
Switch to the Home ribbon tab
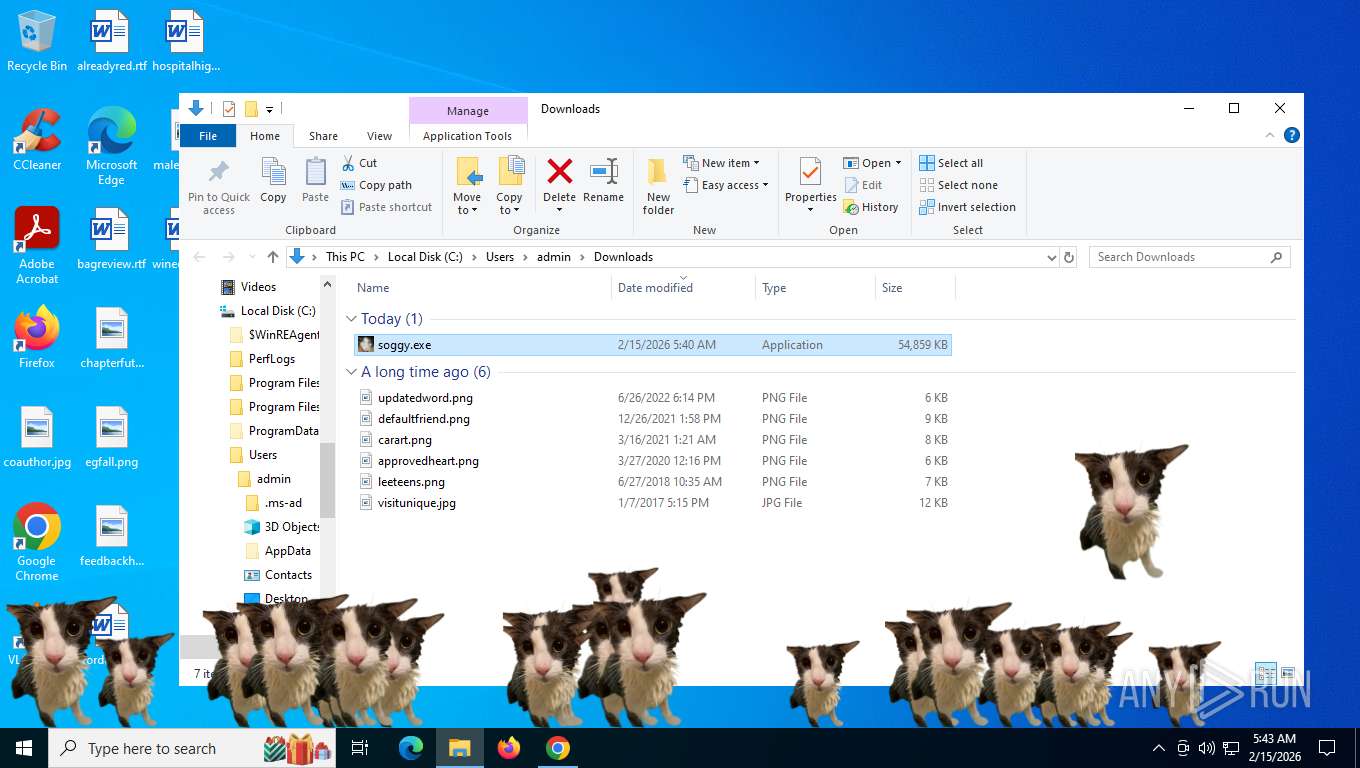265,136
